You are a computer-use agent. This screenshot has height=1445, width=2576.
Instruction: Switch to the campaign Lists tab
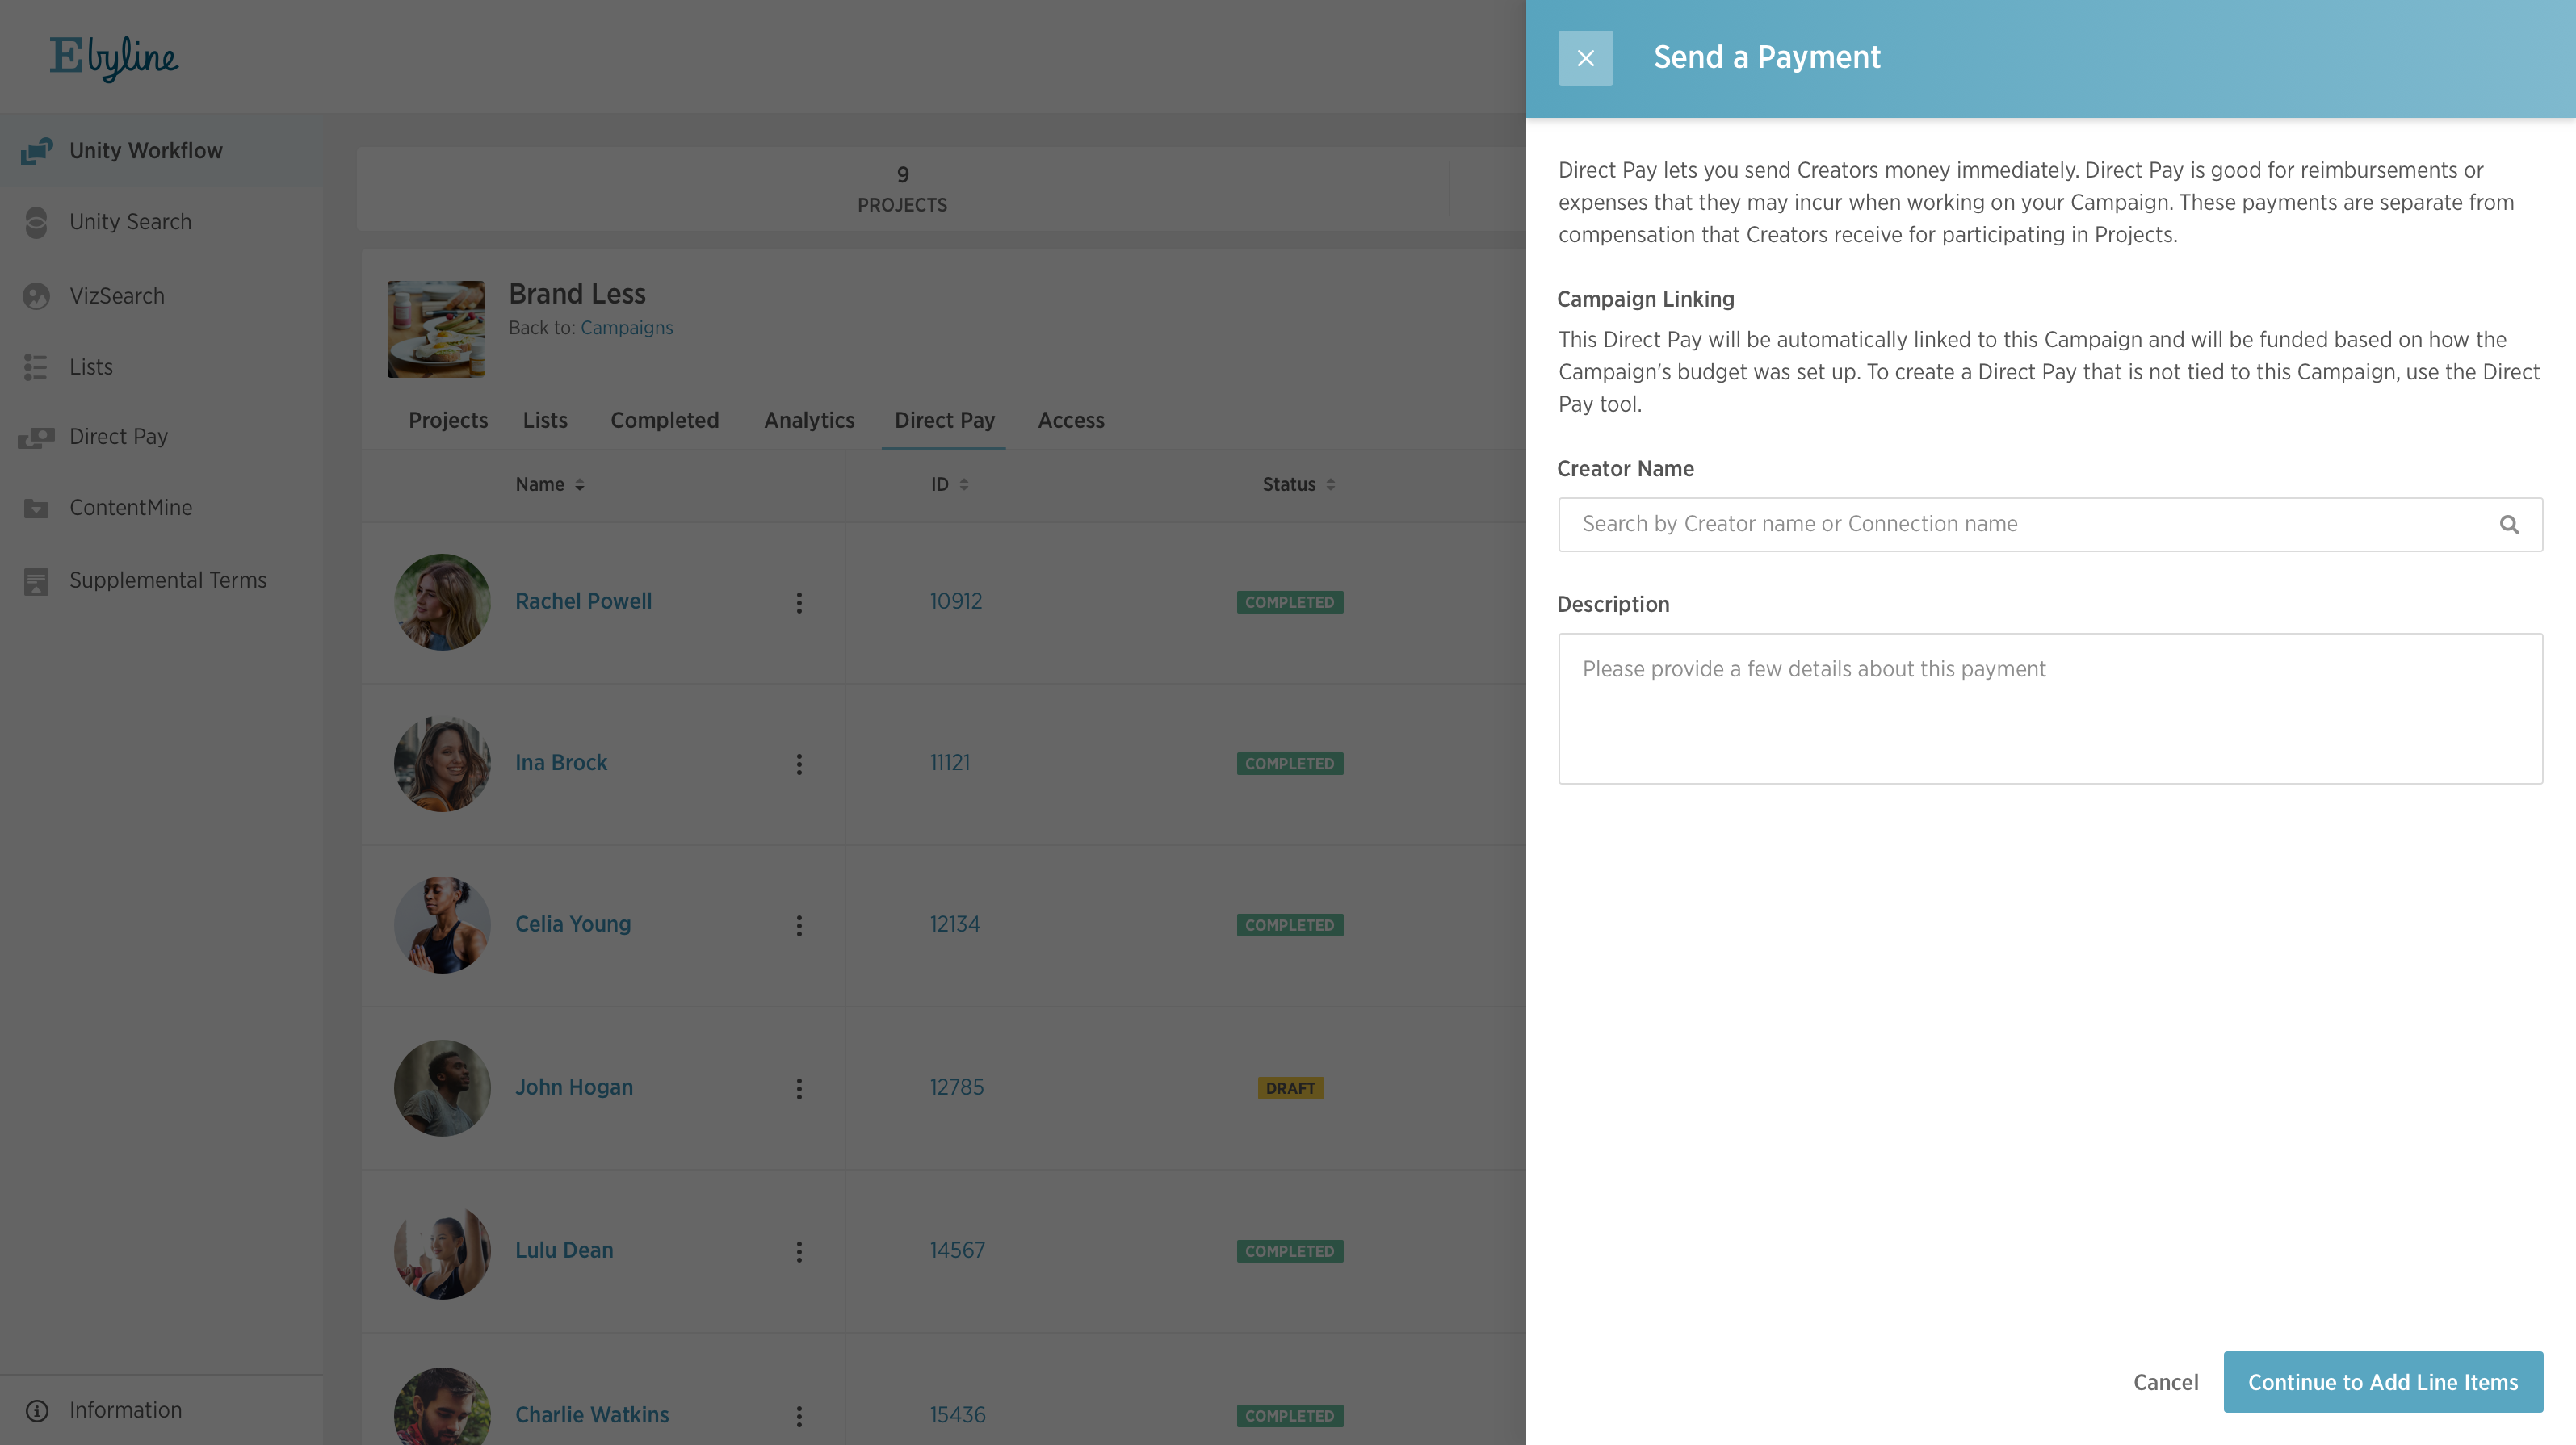pos(545,420)
